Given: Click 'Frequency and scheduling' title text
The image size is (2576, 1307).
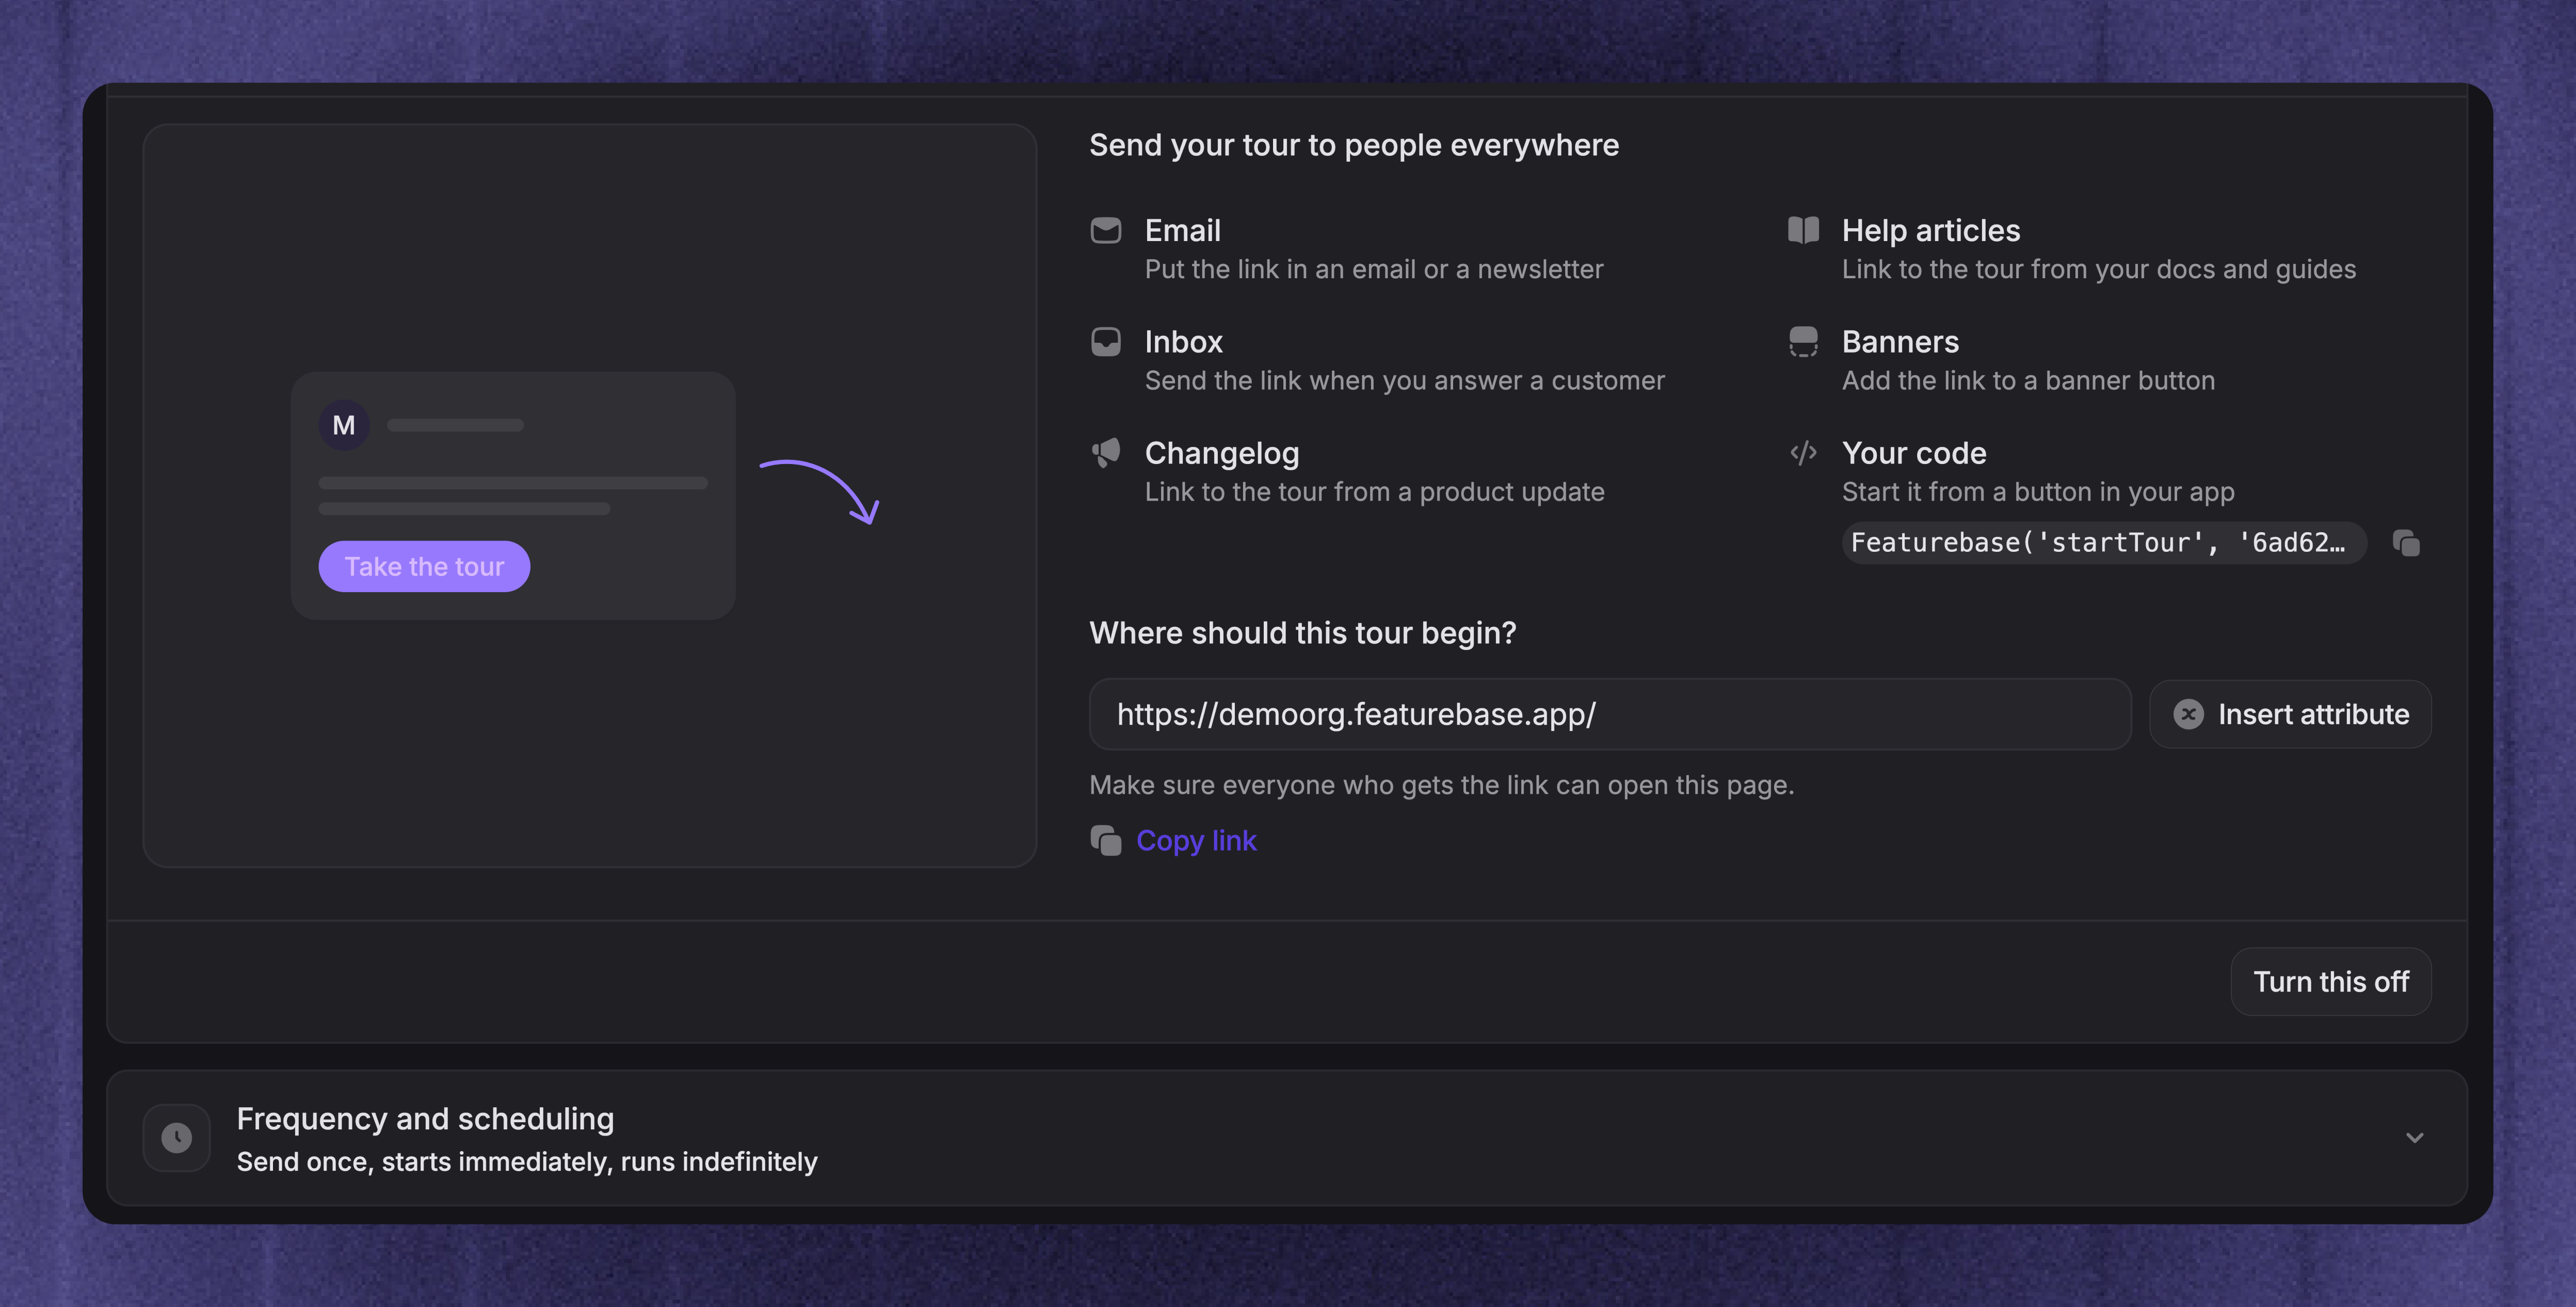Looking at the screenshot, I should 425,1119.
